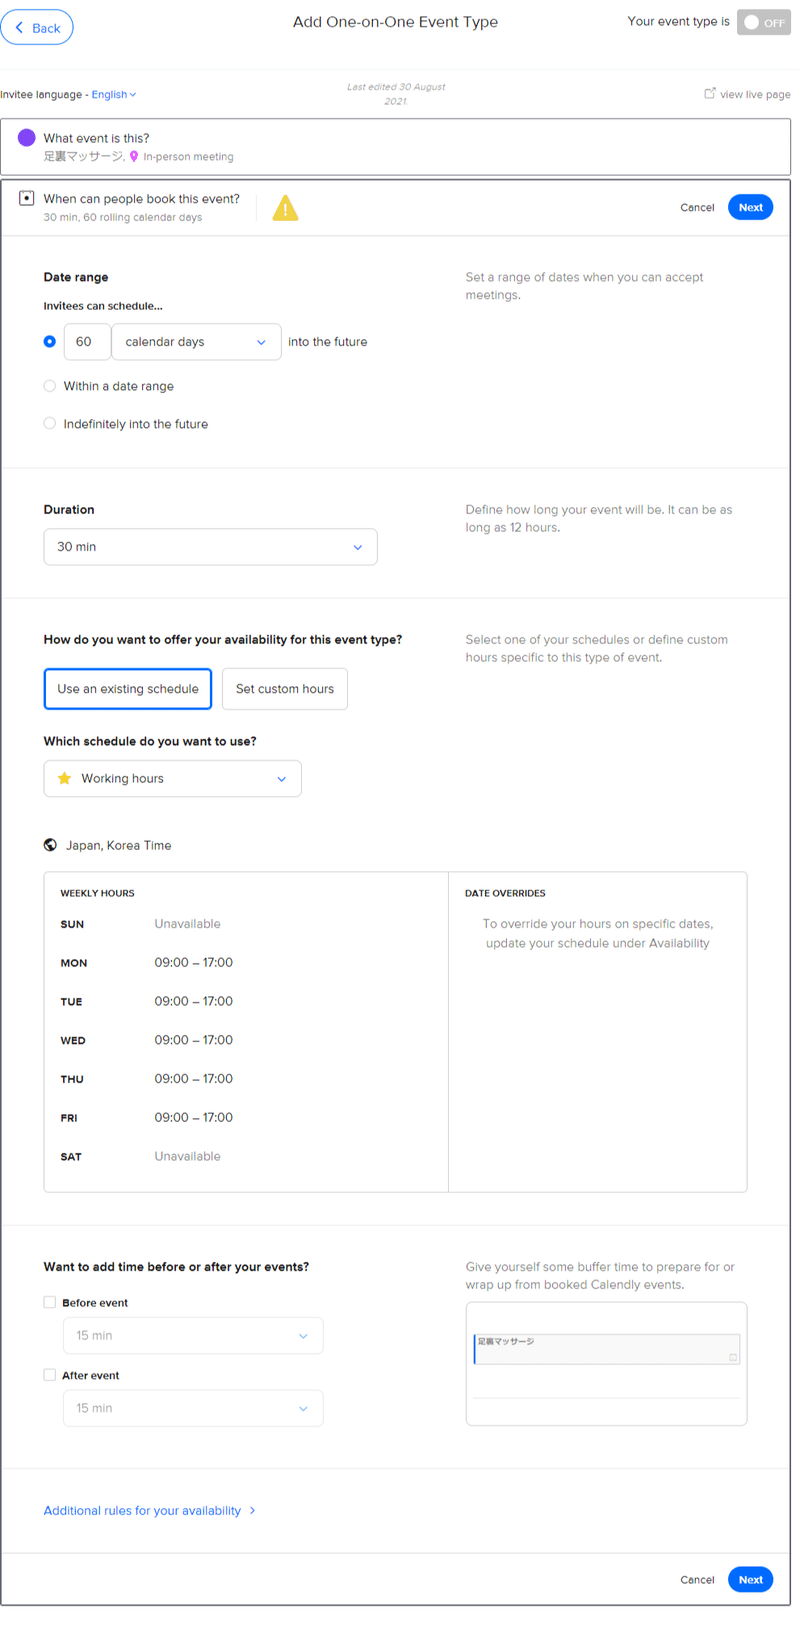Click the number of days input field
This screenshot has height=1629, width=800.
[86, 342]
